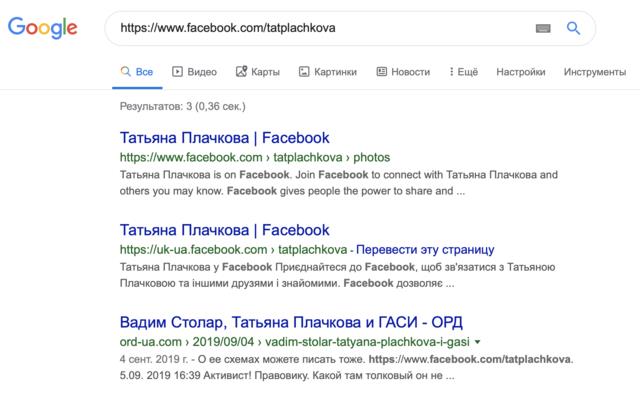Click the Новости tab newspaper icon

[x=381, y=72]
